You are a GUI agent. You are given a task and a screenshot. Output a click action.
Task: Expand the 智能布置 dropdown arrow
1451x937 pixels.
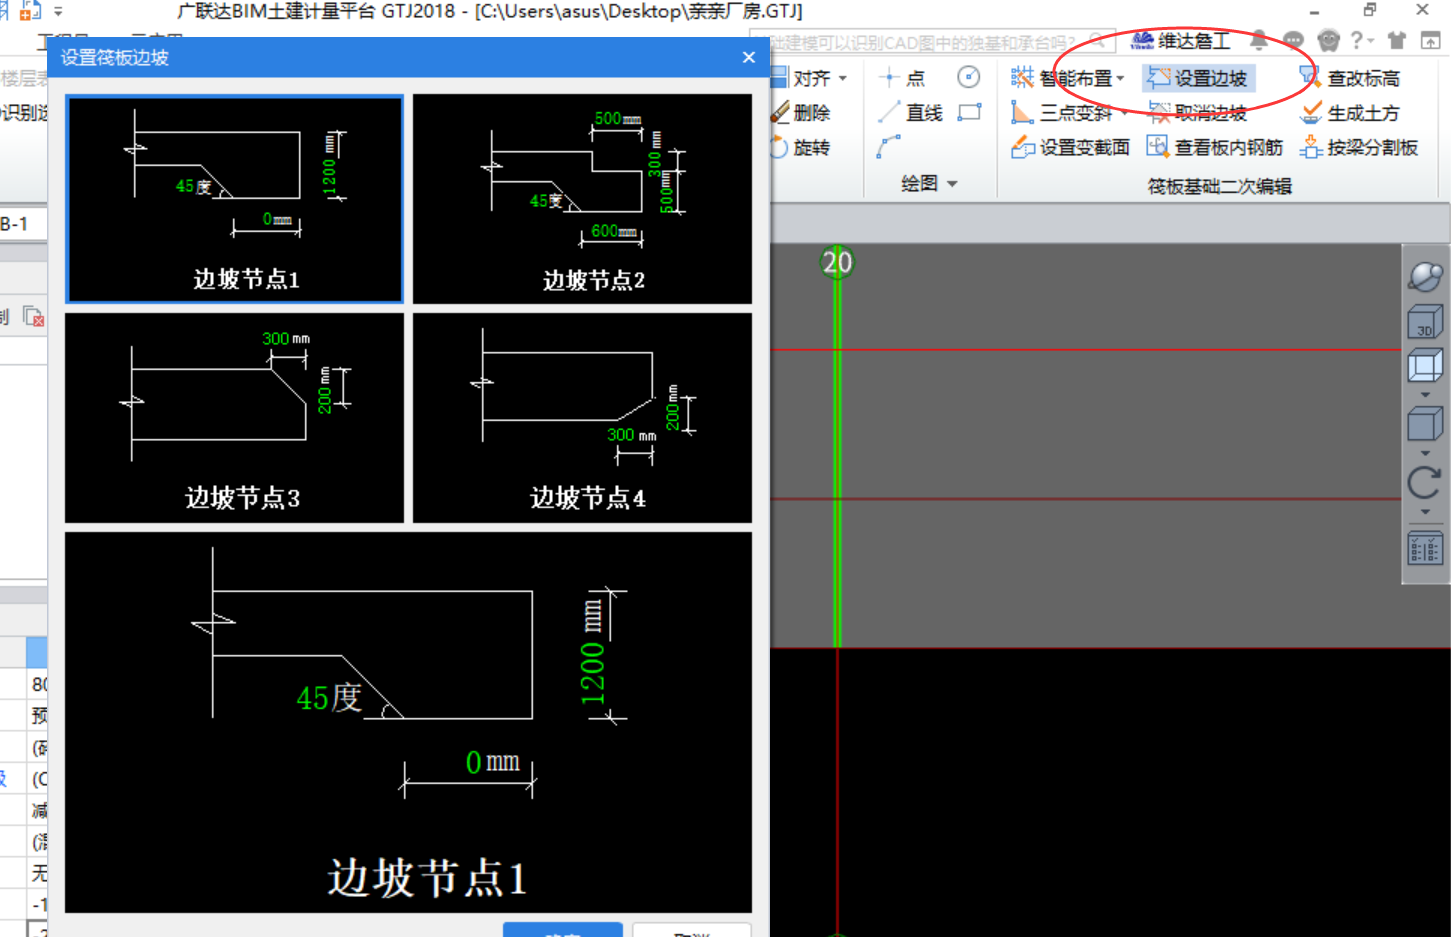(1120, 78)
